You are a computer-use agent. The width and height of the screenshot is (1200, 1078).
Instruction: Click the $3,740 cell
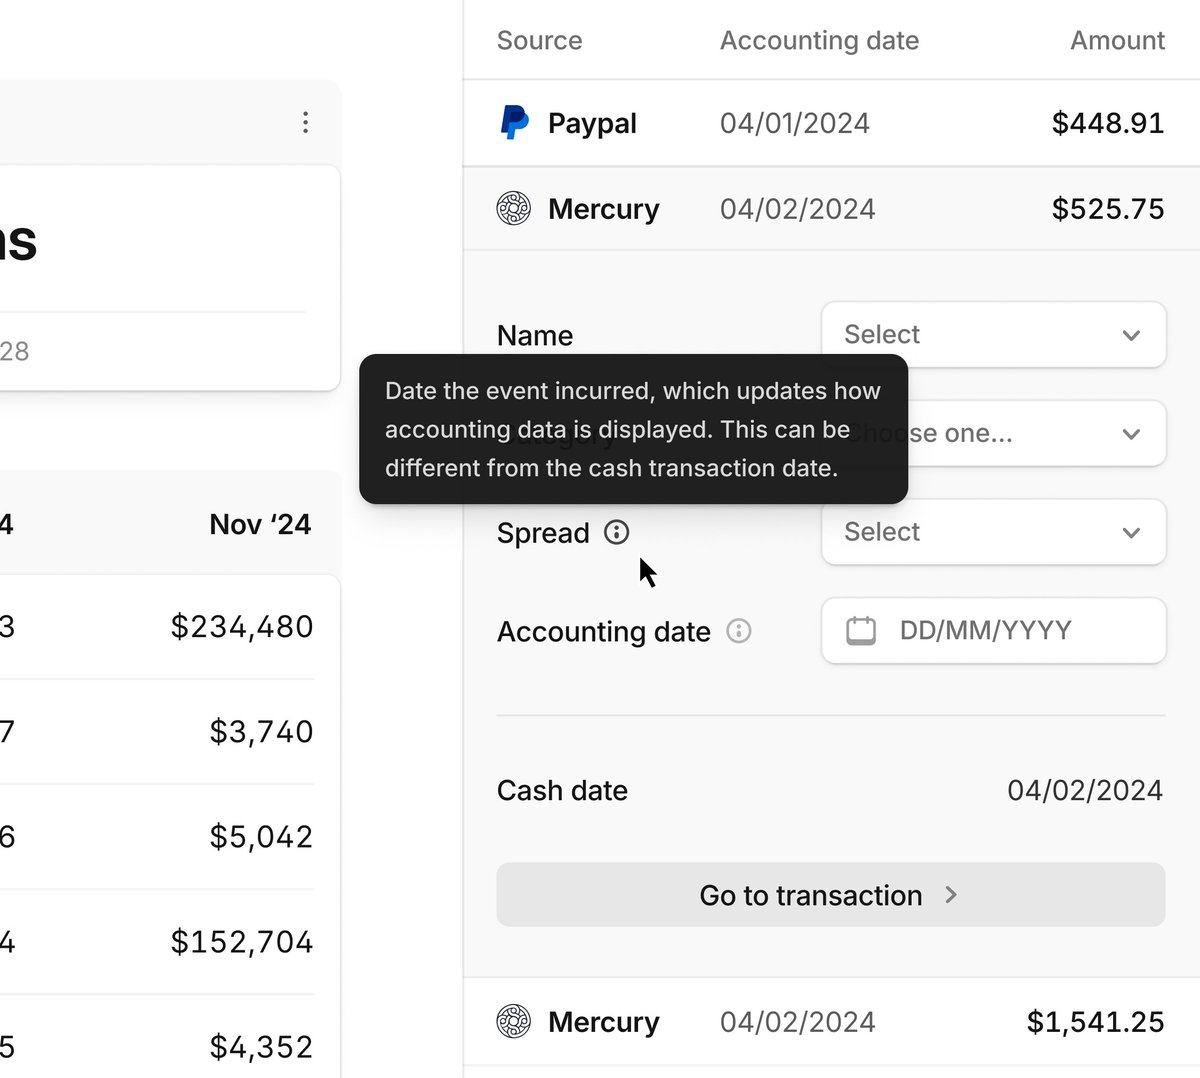pyautogui.click(x=261, y=731)
